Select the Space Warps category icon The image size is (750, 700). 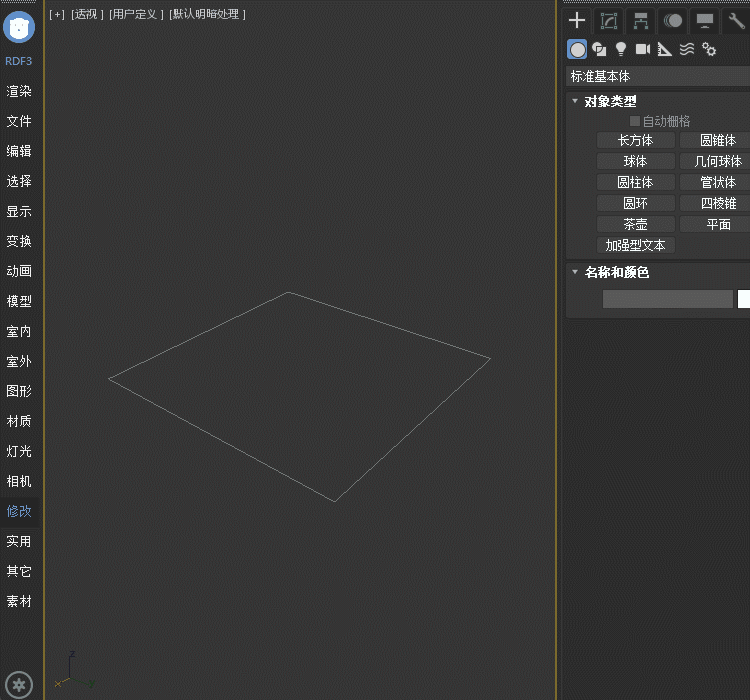tap(687, 49)
